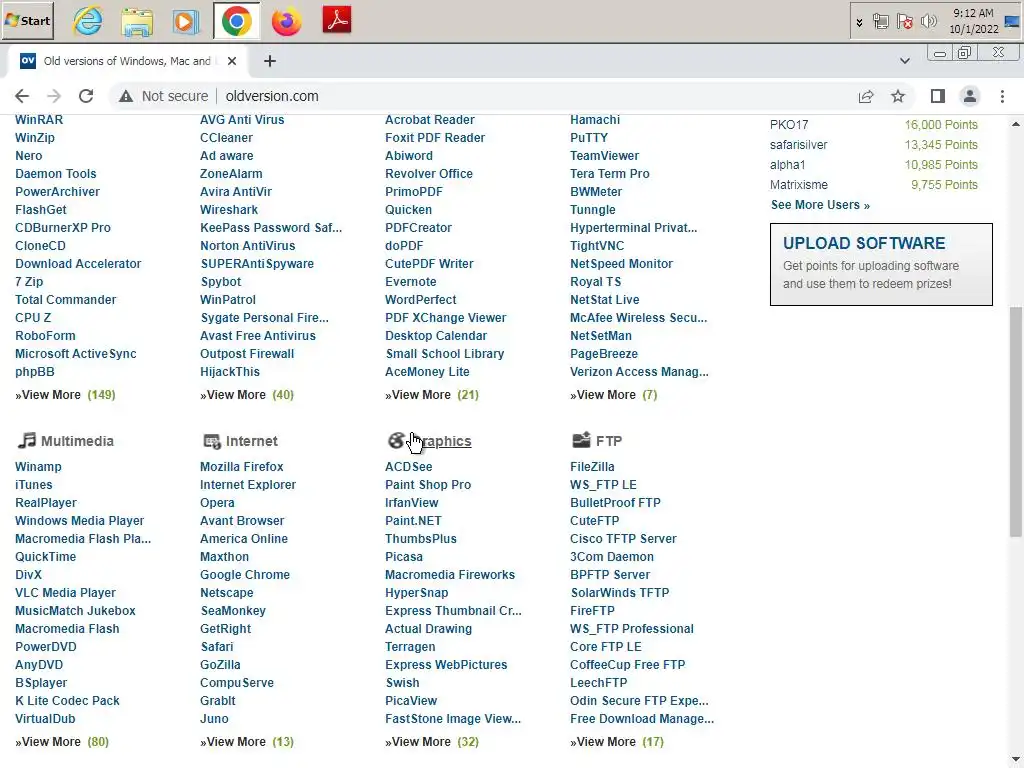The image size is (1024, 768).
Task: Open the Paint Shop Pro link
Action: 428,485
